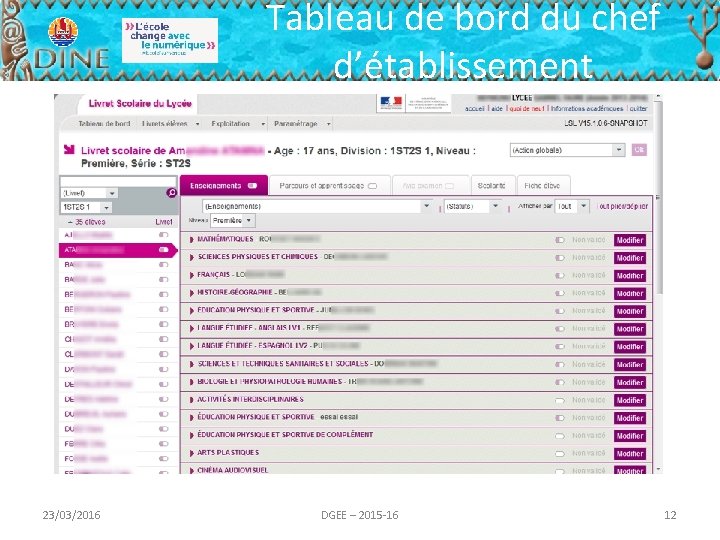Toggle validation switch for ACTIVITÉS INTERDISCIPLINAIRES row

point(559,400)
